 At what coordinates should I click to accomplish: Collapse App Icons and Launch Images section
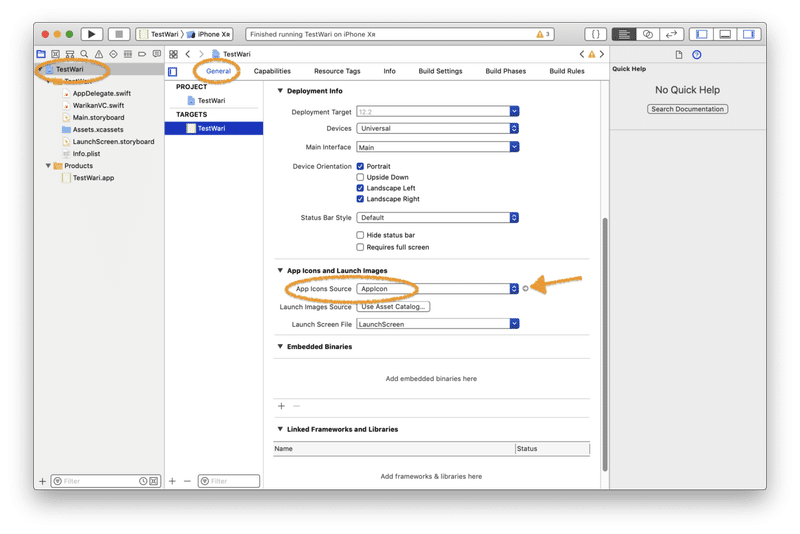(280, 270)
